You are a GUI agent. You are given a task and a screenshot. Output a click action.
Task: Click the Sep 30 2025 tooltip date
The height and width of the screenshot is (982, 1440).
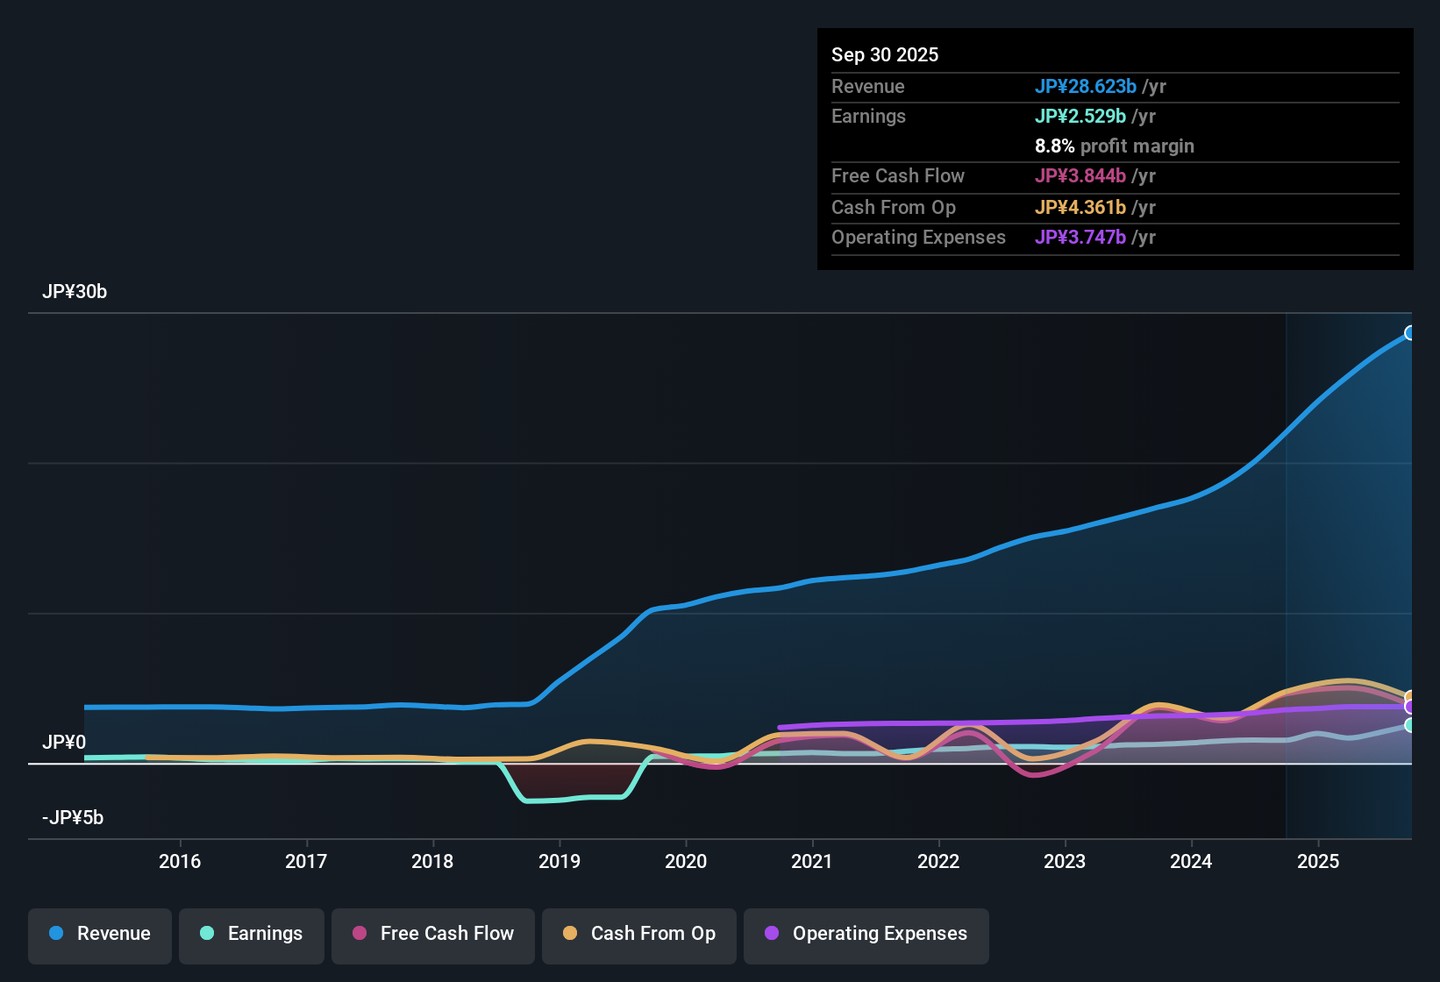pyautogui.click(x=885, y=55)
